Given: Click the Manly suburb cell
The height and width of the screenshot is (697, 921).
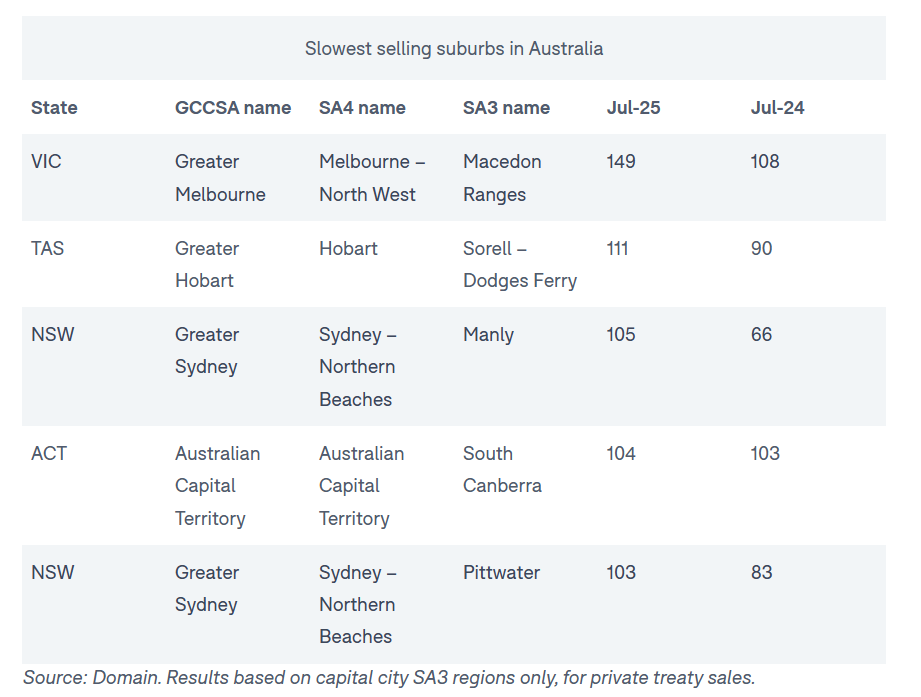Looking at the screenshot, I should point(488,335).
